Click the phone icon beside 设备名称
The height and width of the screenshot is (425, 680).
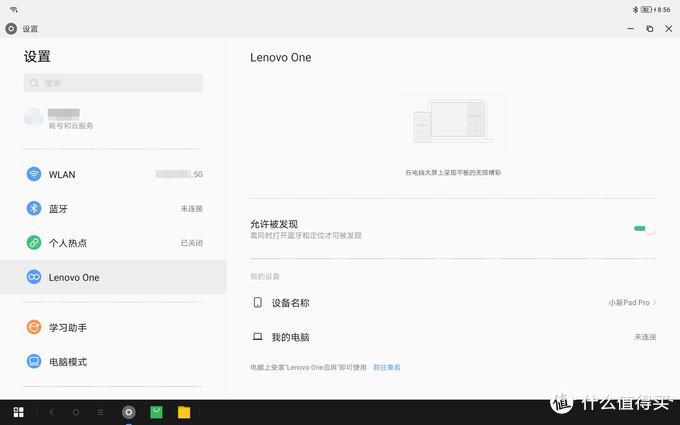[258, 302]
